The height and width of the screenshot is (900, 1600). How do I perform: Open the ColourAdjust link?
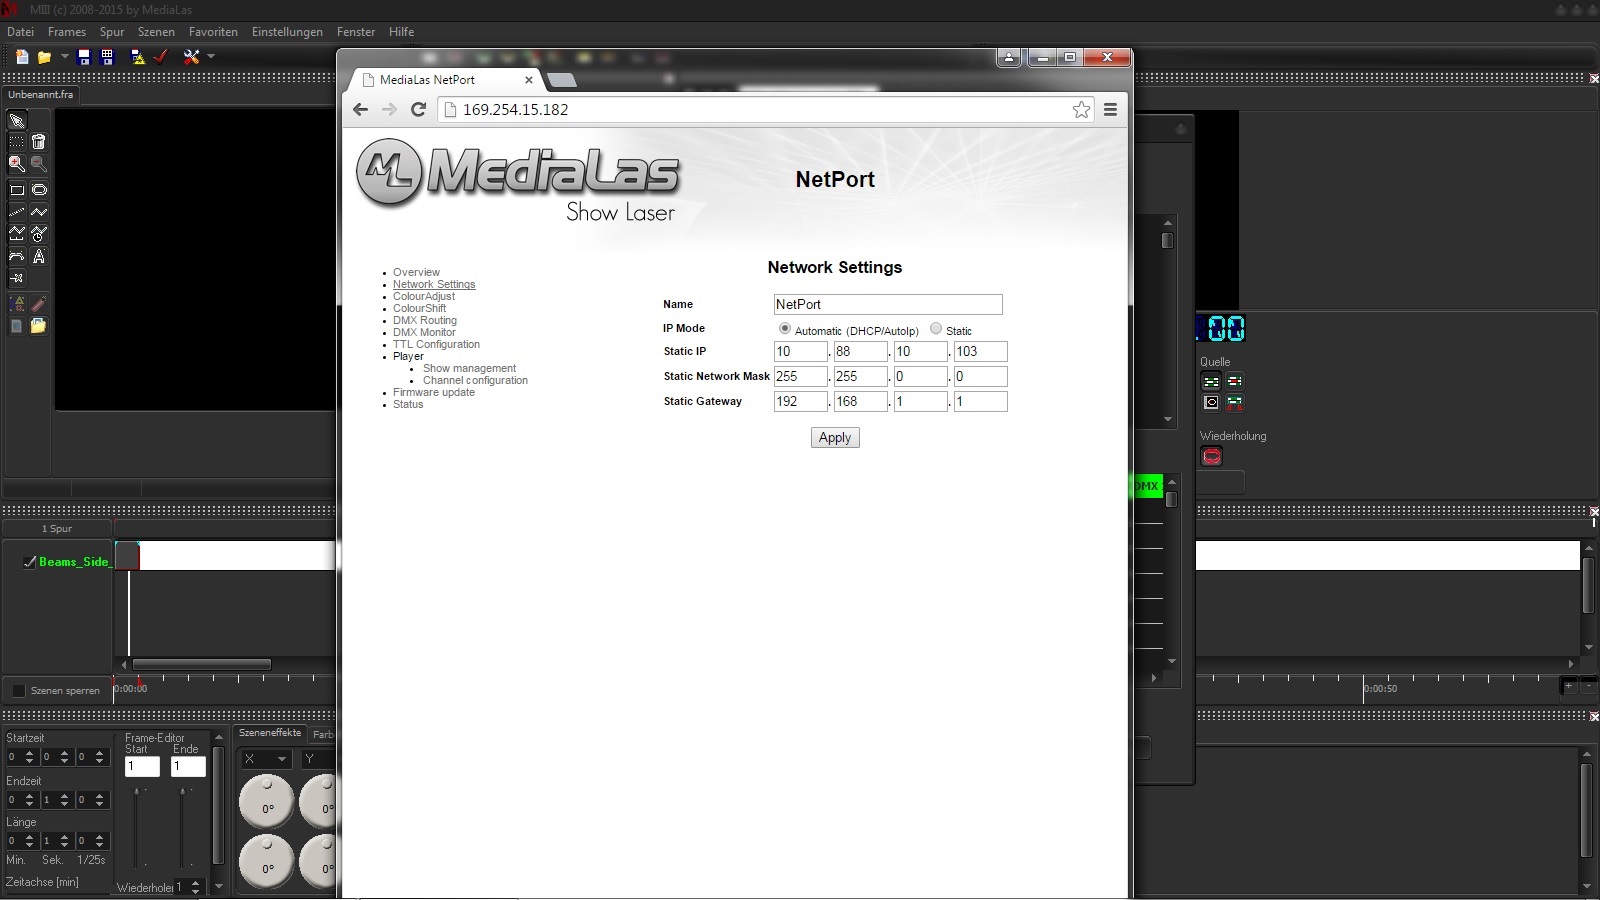click(424, 296)
